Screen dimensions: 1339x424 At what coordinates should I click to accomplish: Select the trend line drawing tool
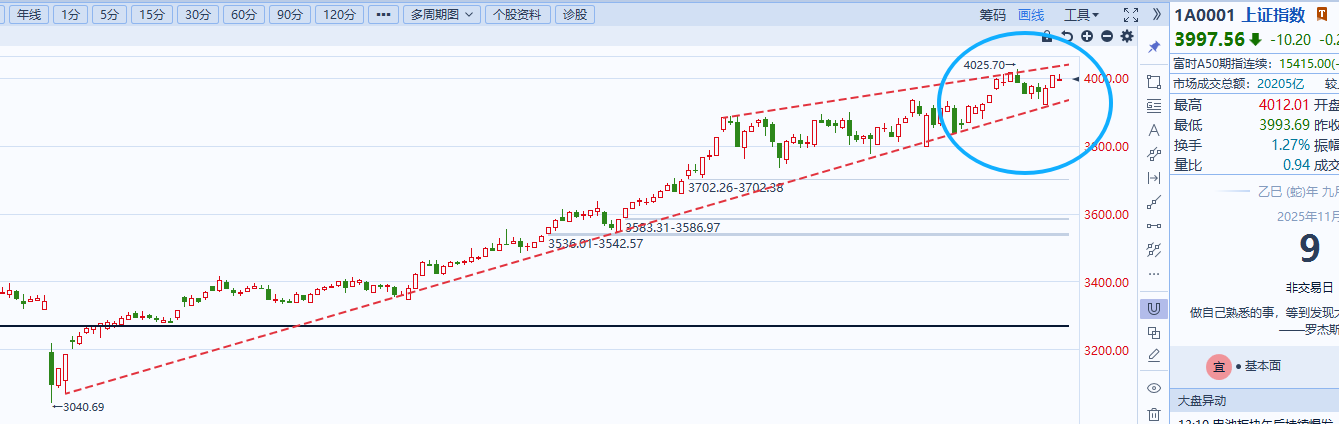(1154, 154)
